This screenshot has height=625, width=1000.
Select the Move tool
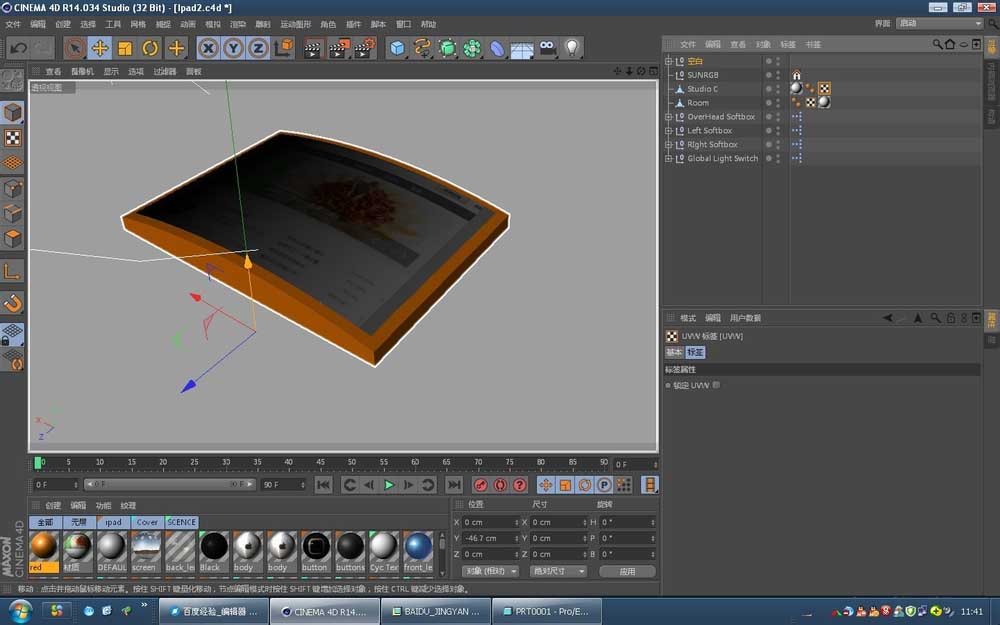100,47
